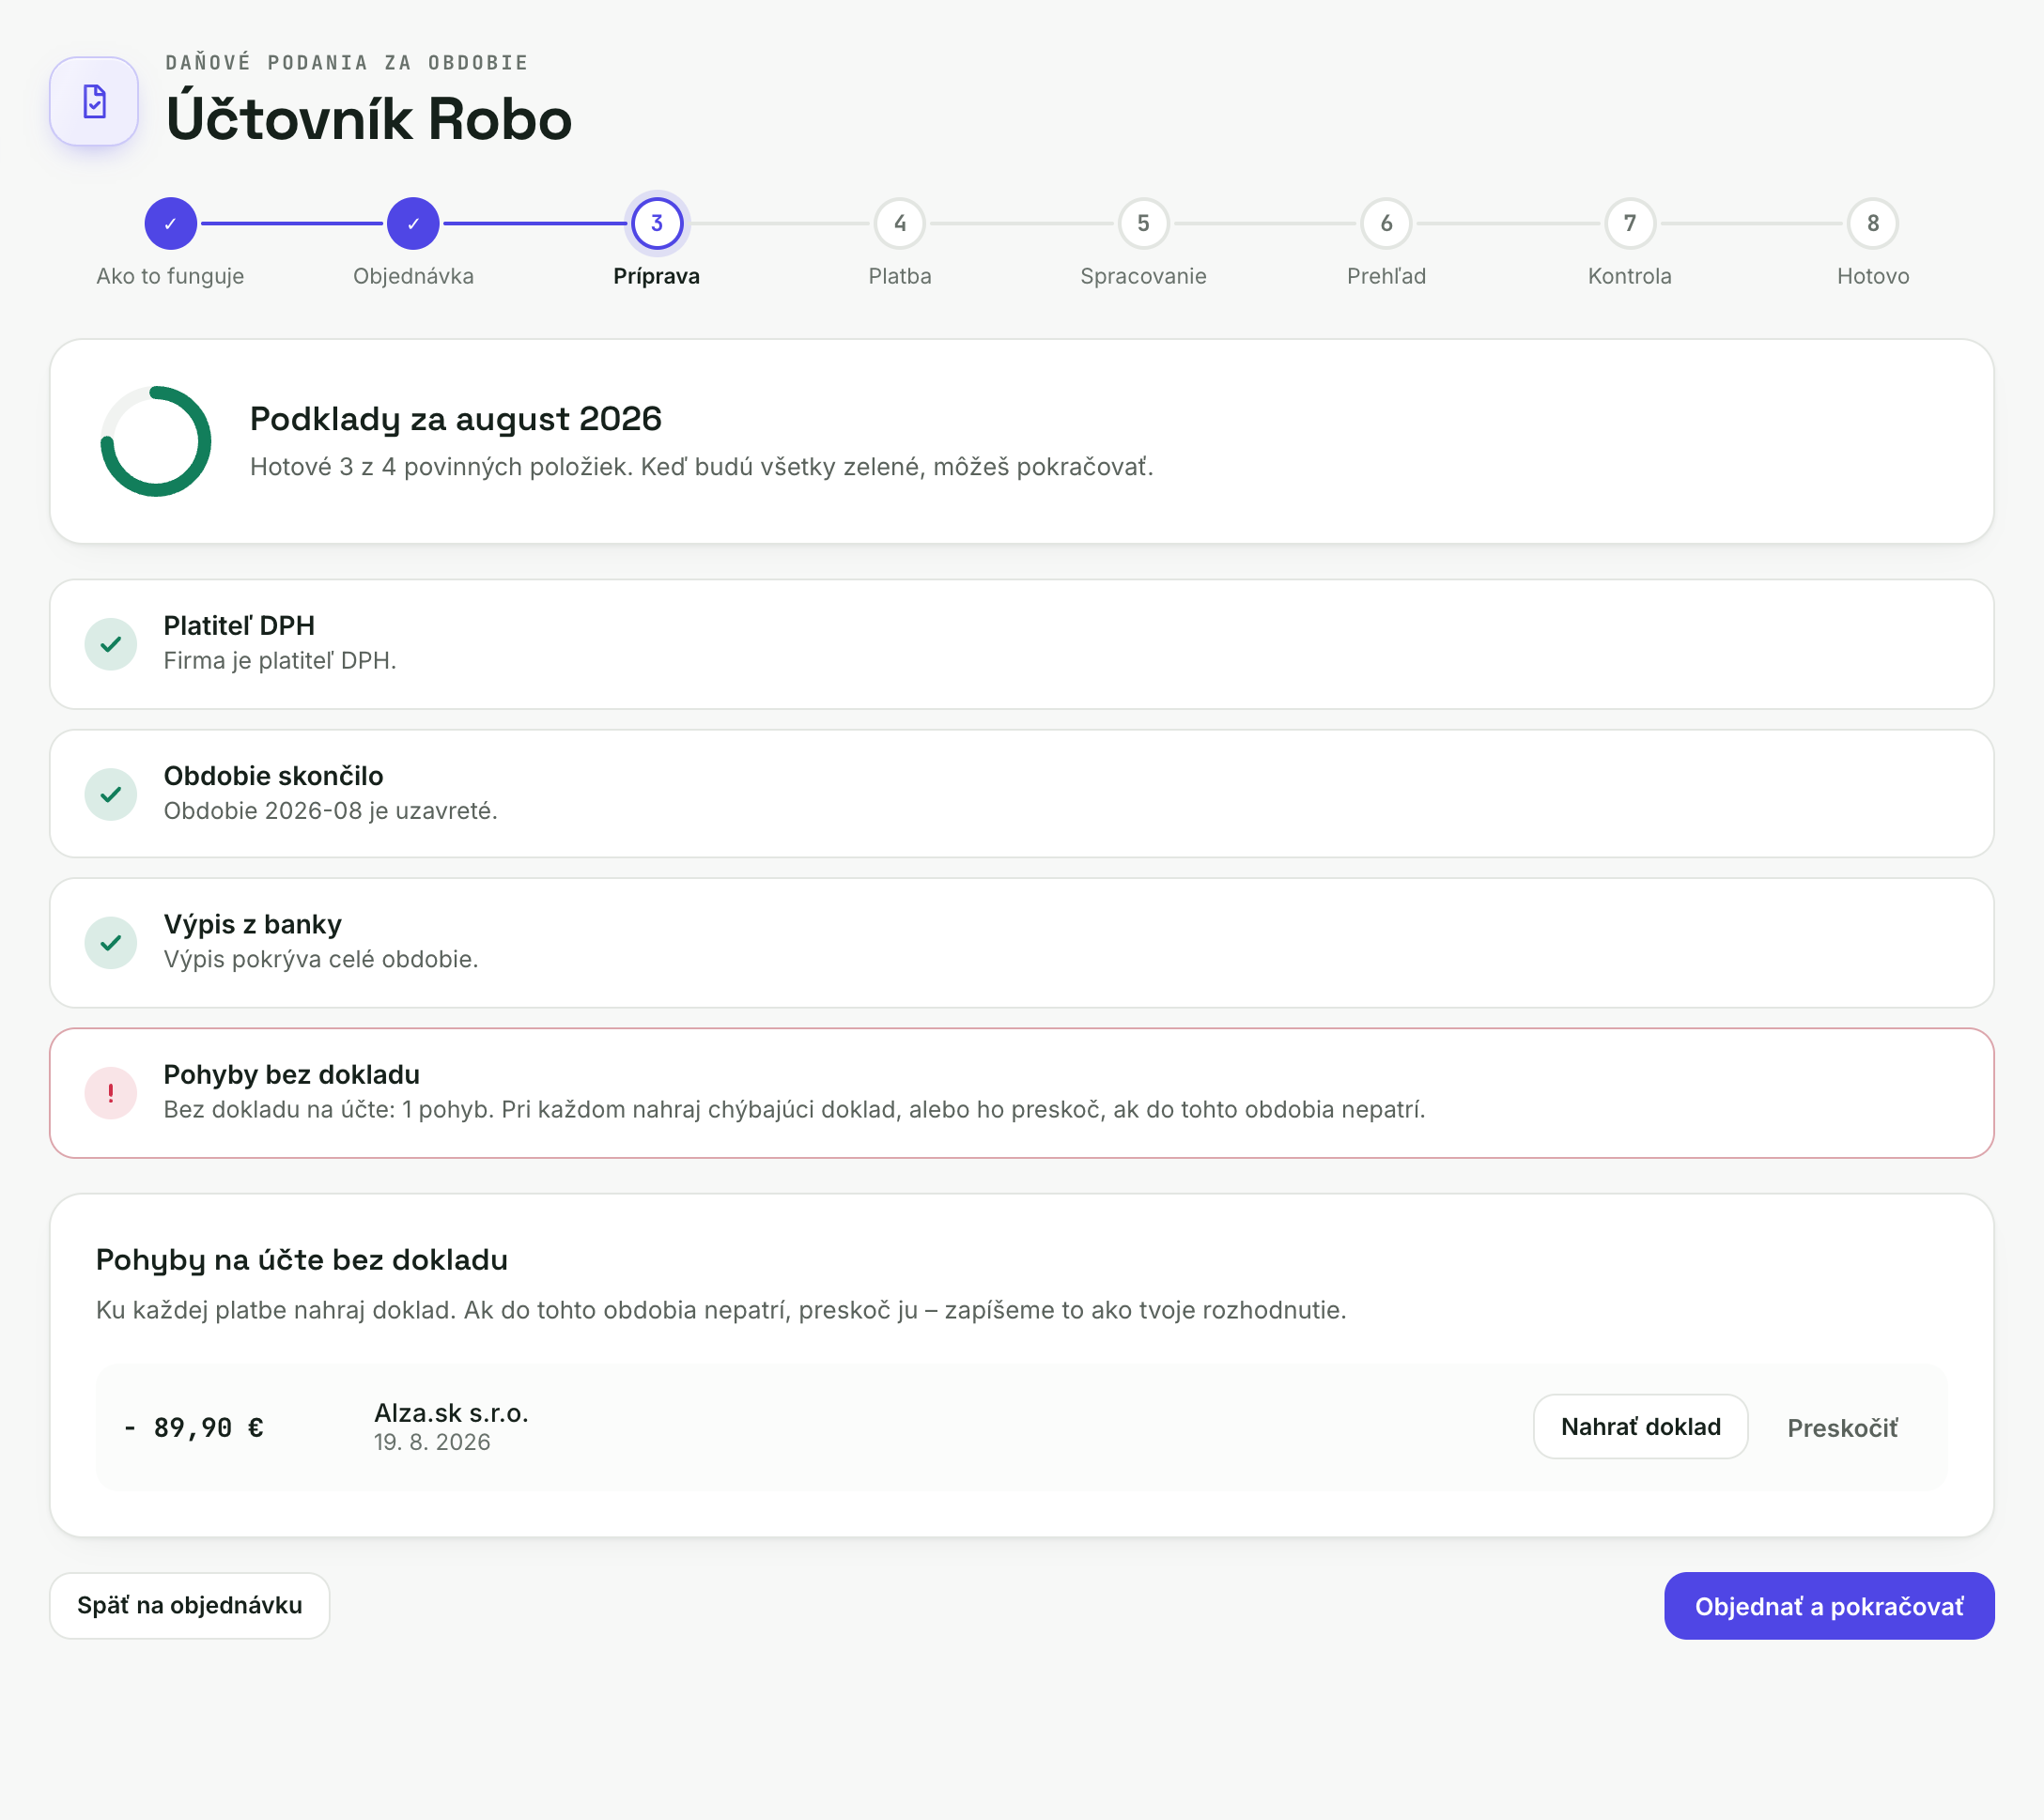Click the Alza.sk s.r.o. payee name
This screenshot has height=1820, width=2044.
click(451, 1413)
